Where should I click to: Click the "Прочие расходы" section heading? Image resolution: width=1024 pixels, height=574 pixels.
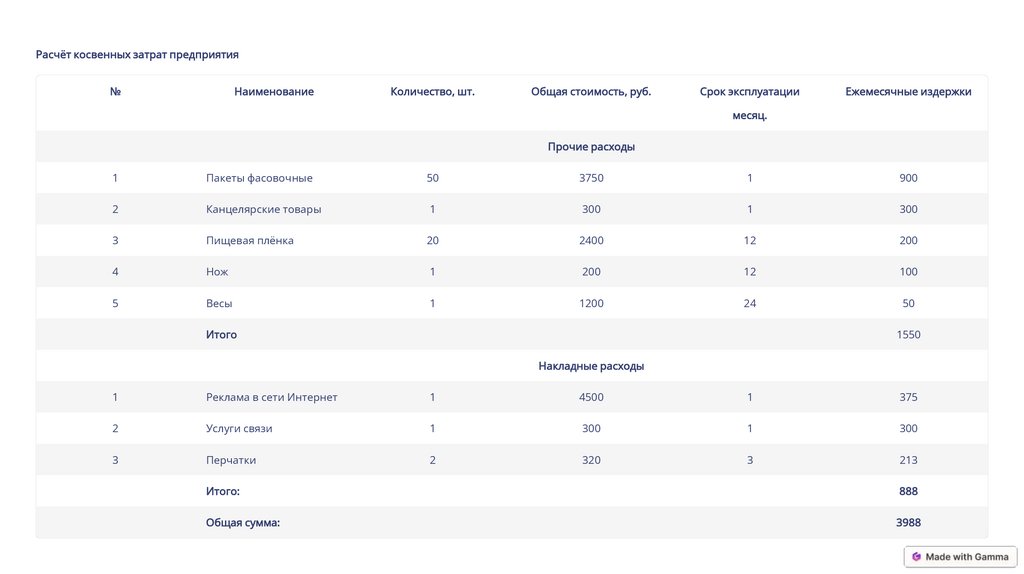[x=591, y=147]
